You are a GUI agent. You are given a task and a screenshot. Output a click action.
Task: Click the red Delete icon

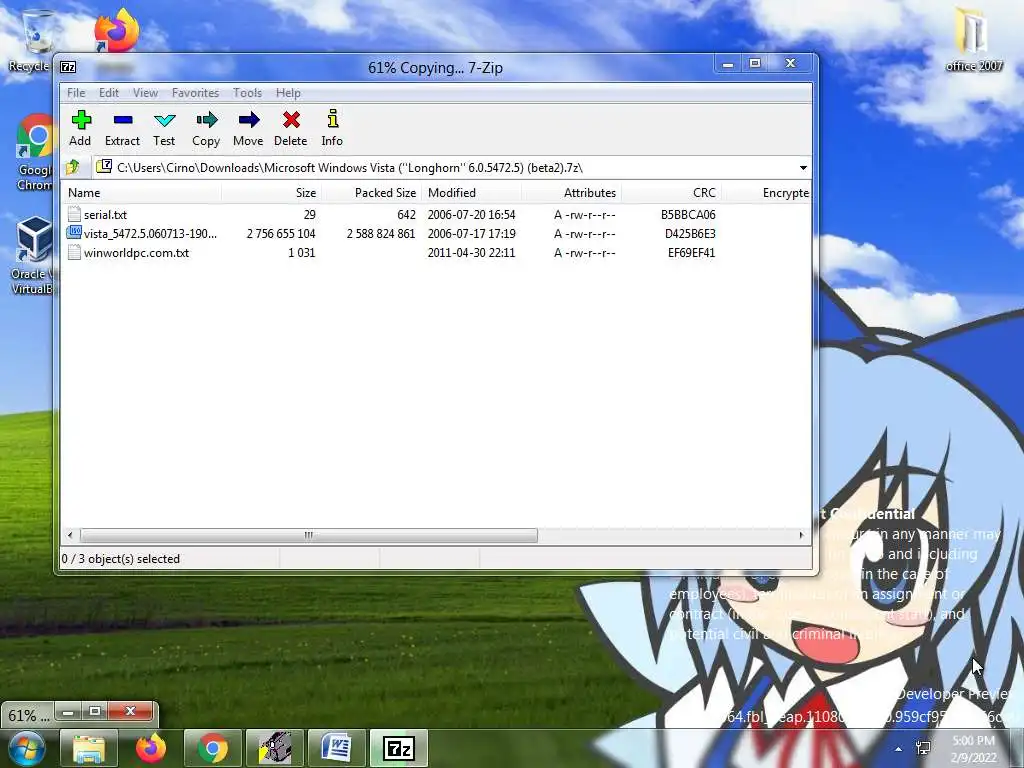(291, 120)
